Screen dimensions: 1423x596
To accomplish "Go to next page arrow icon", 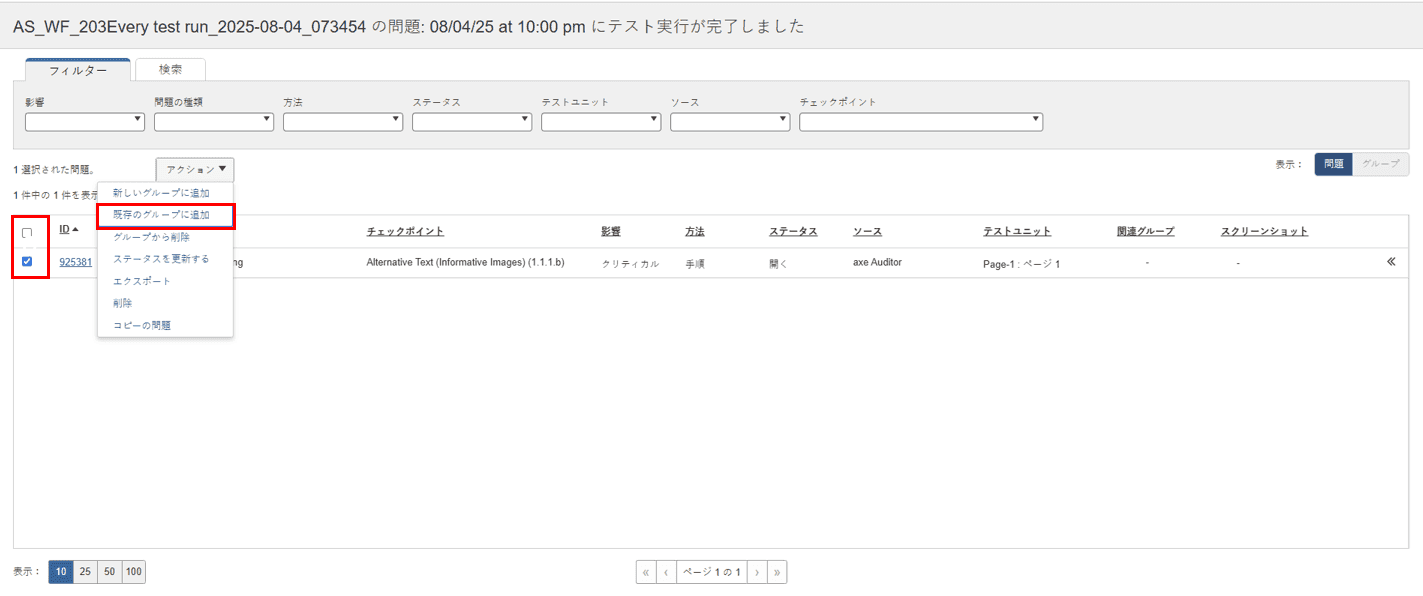I will coord(757,572).
